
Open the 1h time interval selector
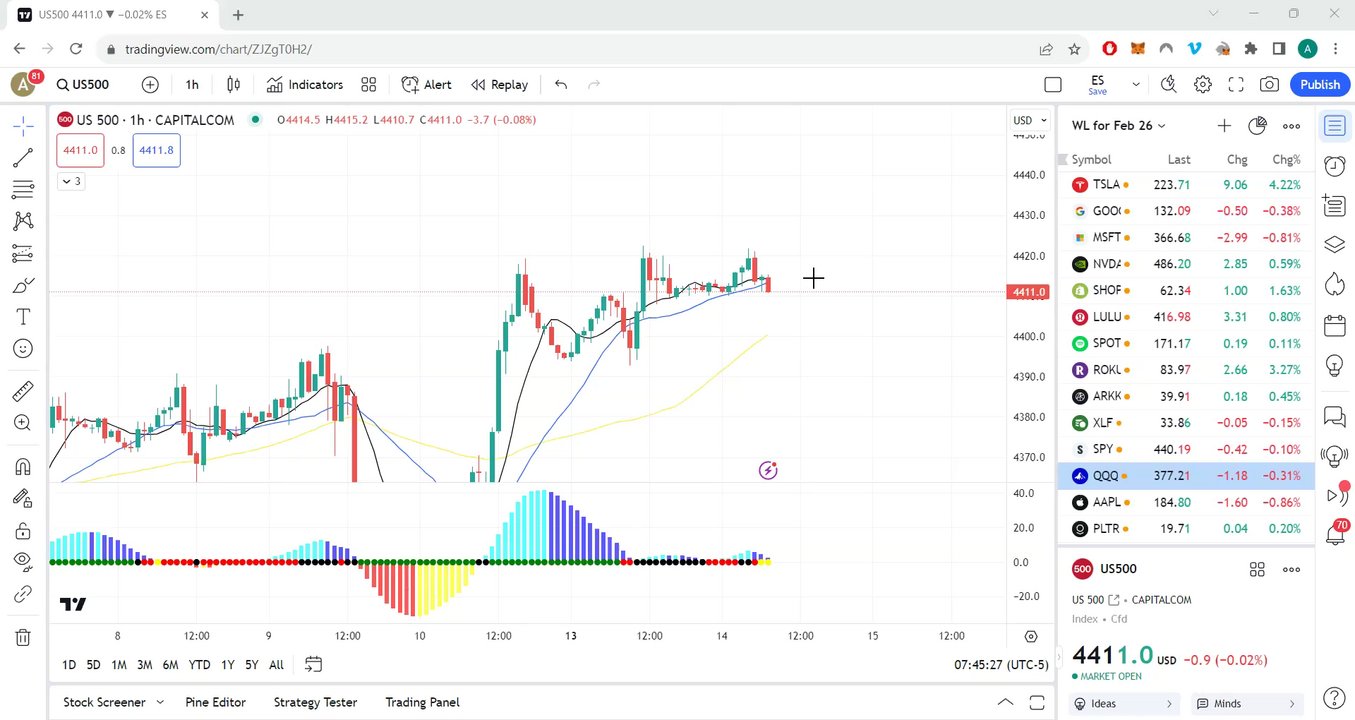tap(192, 85)
